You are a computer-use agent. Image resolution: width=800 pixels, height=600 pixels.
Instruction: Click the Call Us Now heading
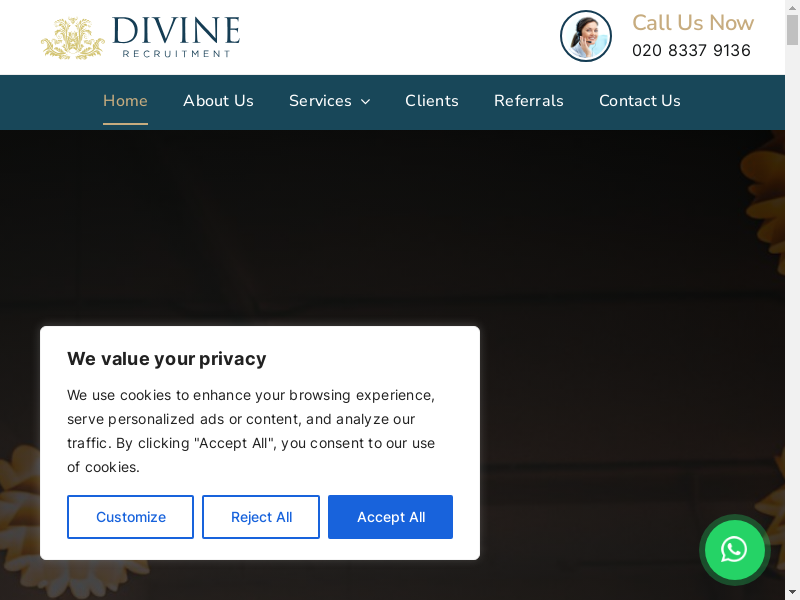coord(693,22)
